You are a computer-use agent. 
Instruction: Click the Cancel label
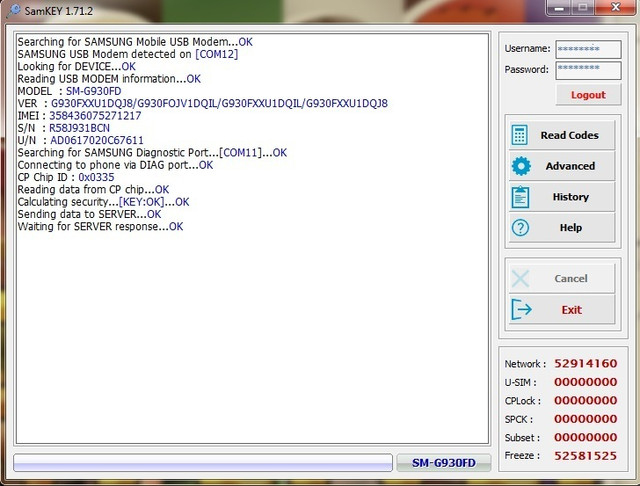[x=571, y=279]
